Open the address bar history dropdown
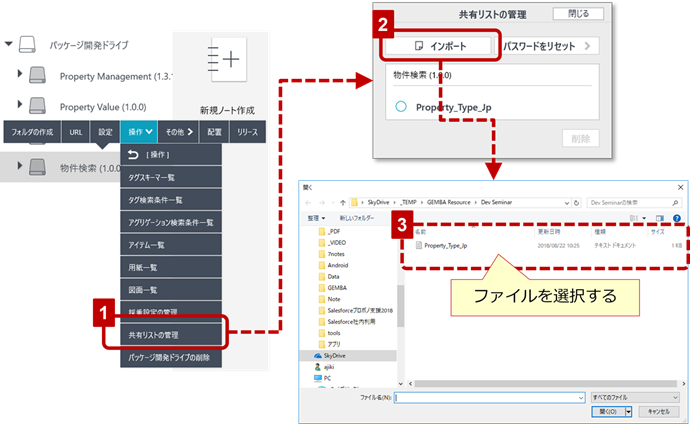 [567, 203]
